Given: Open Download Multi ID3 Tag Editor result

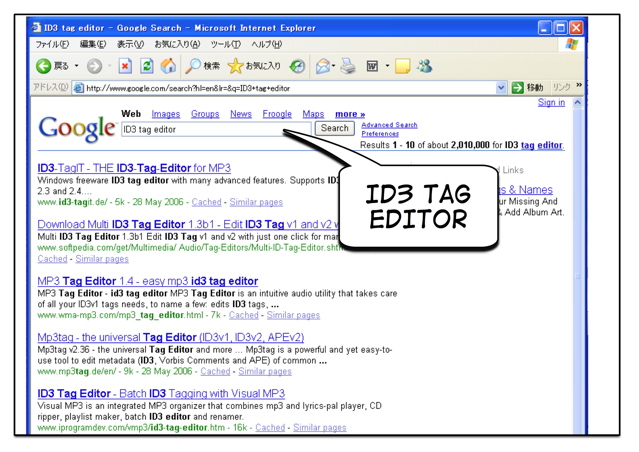Looking at the screenshot, I should pyautogui.click(x=188, y=225).
